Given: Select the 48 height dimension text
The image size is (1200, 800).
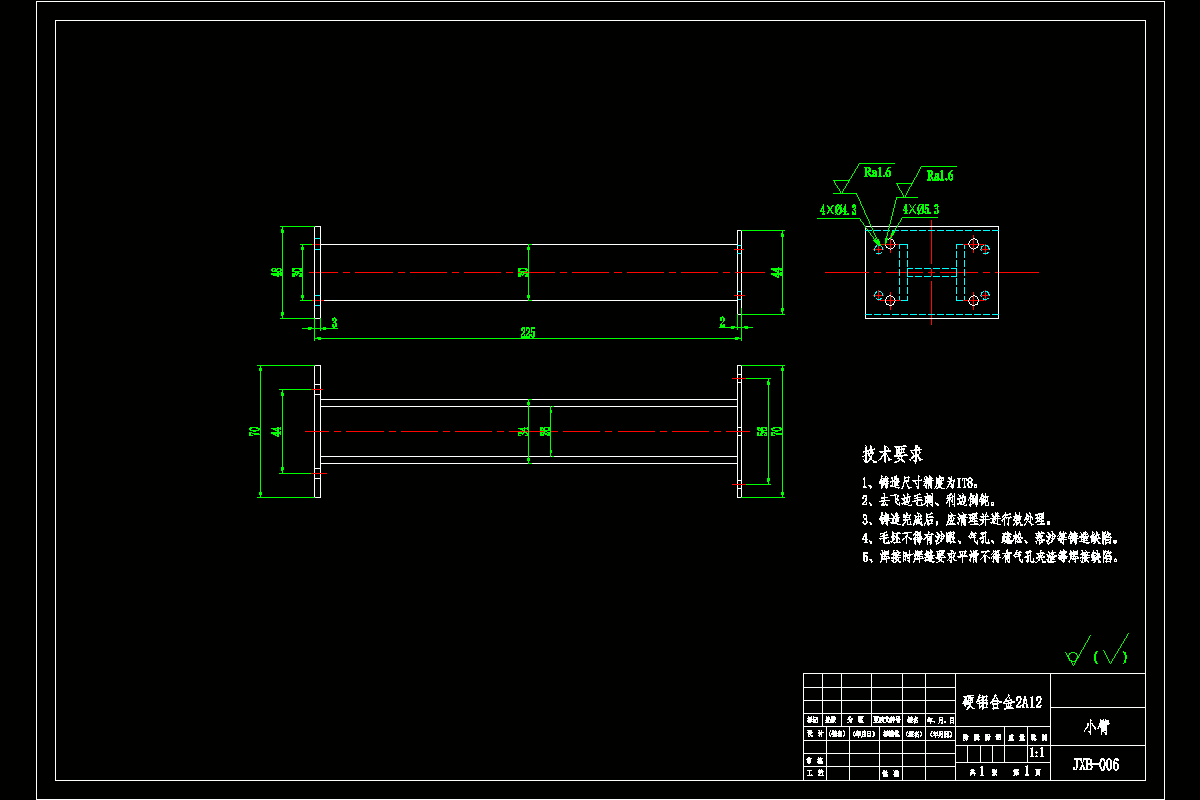Looking at the screenshot, I should (277, 273).
